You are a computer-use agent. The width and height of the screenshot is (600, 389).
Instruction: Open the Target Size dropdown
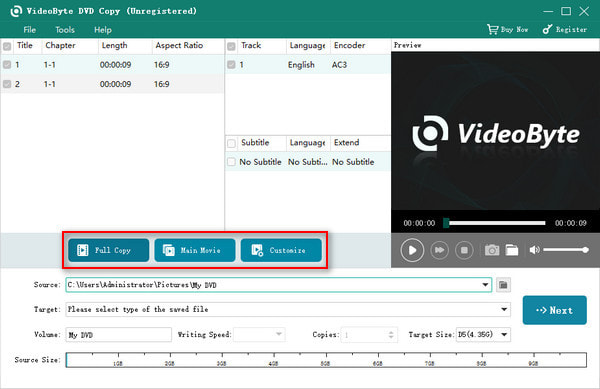(483, 335)
